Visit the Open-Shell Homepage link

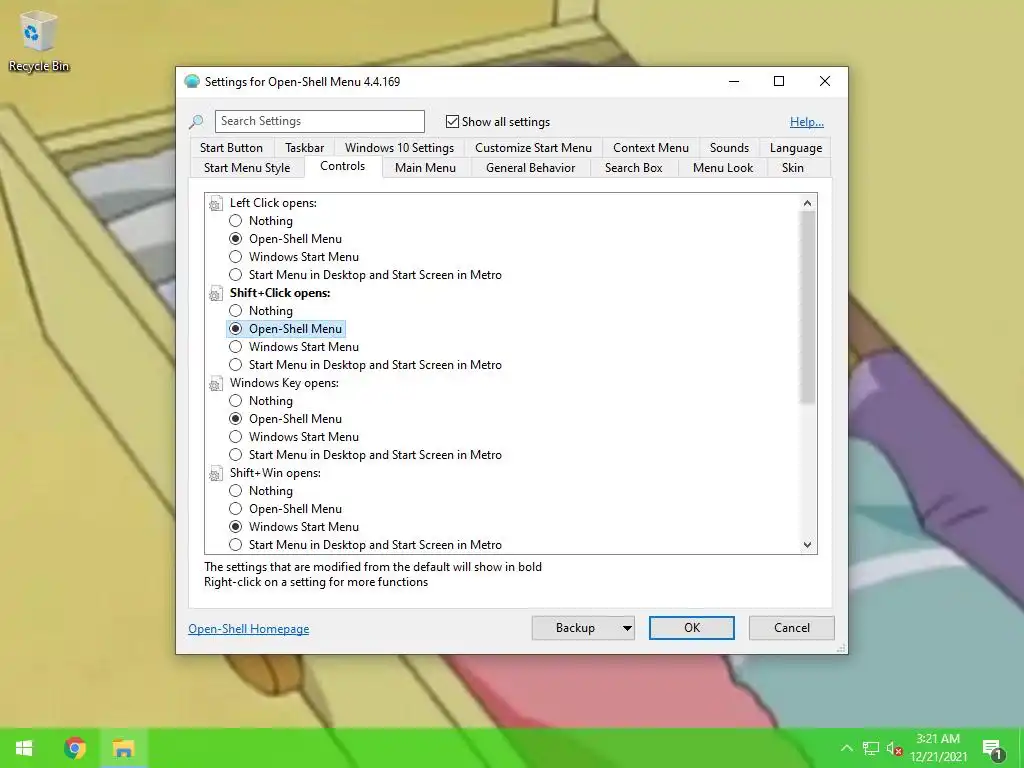point(249,629)
